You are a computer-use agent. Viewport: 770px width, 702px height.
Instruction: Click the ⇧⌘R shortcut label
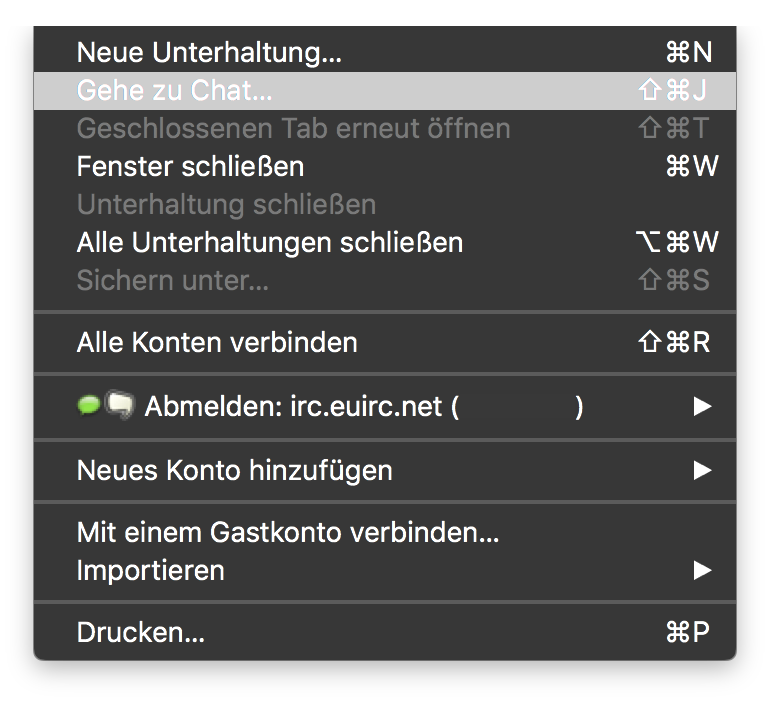[673, 342]
